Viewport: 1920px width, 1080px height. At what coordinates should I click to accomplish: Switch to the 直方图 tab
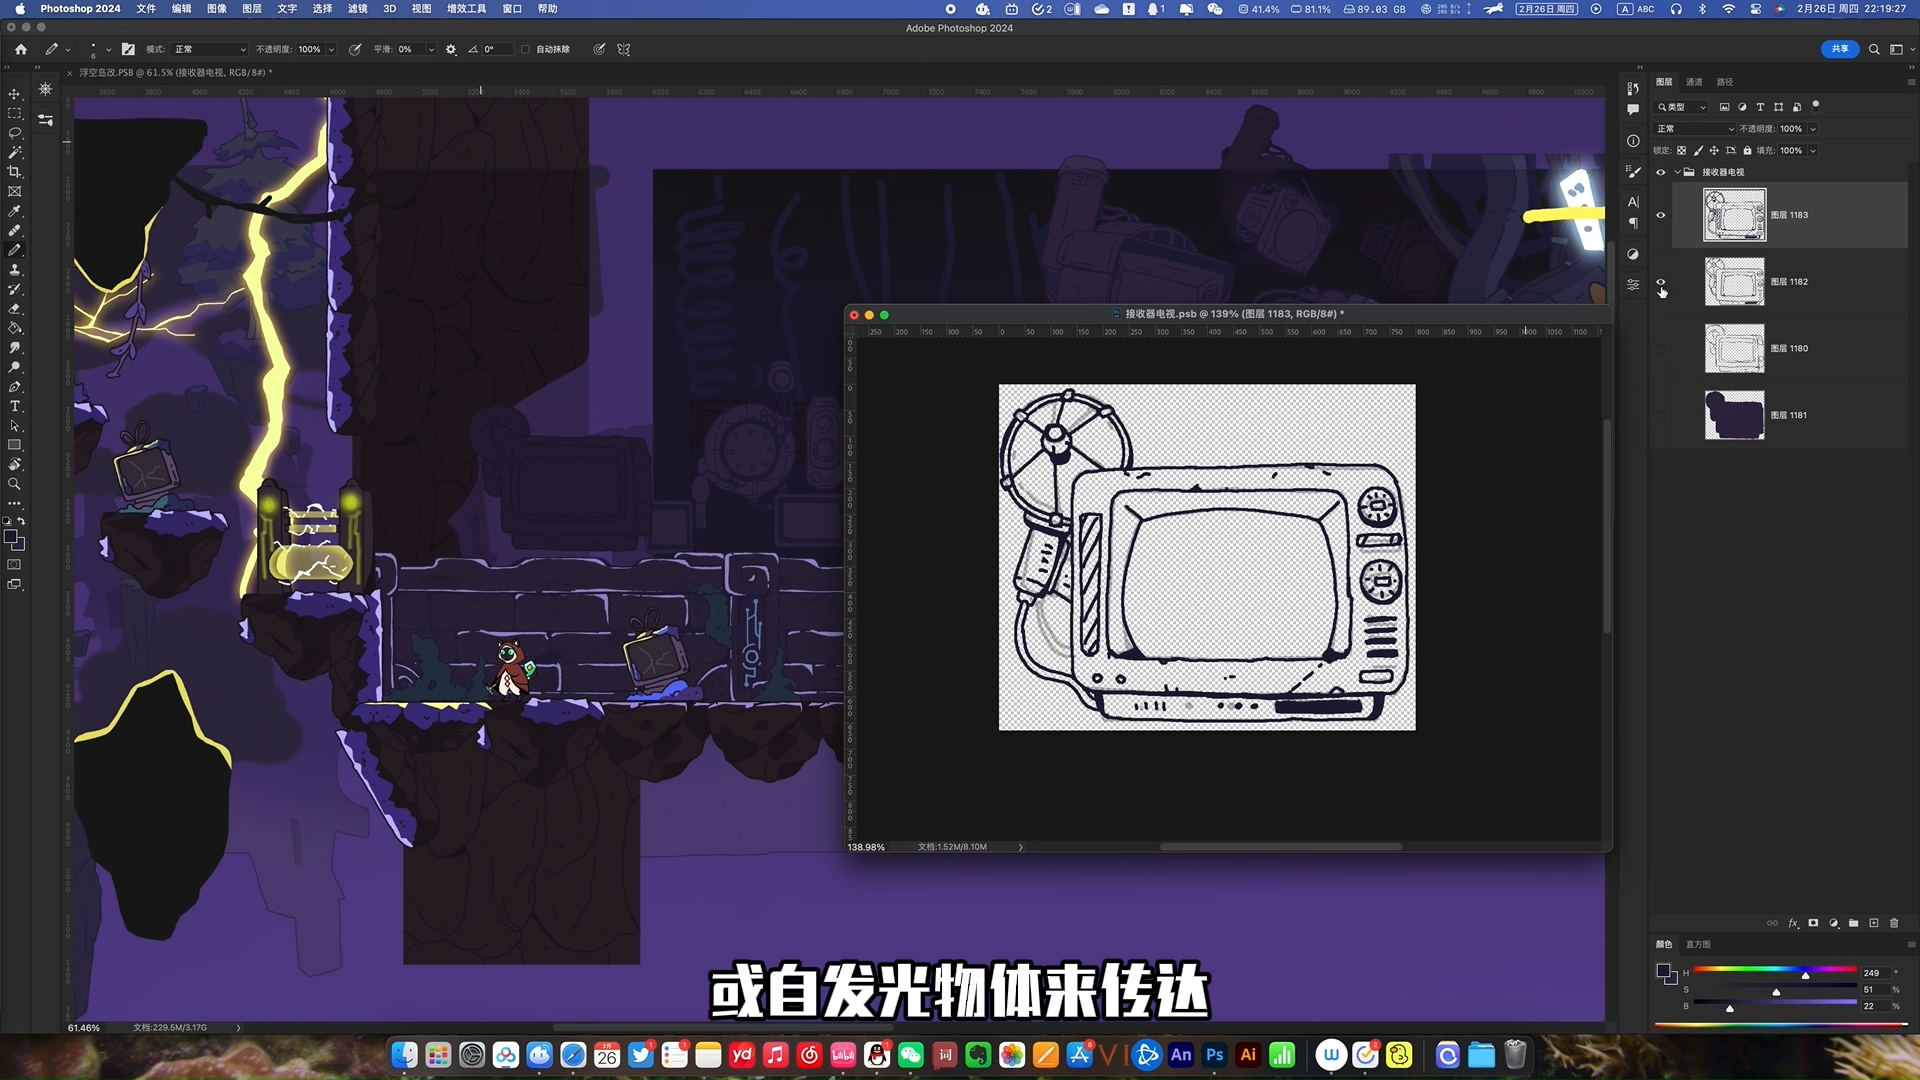(1698, 944)
